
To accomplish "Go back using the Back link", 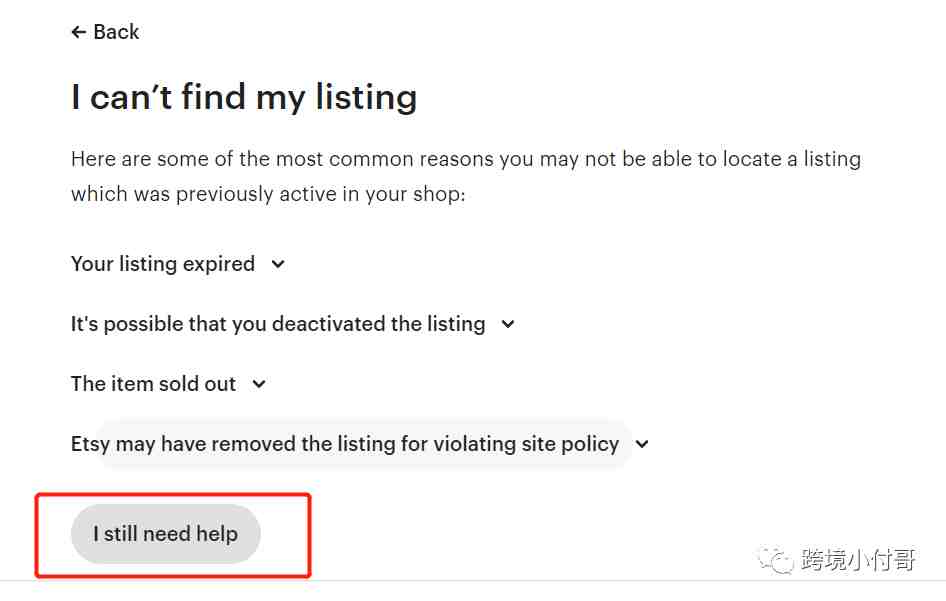I will (x=105, y=32).
